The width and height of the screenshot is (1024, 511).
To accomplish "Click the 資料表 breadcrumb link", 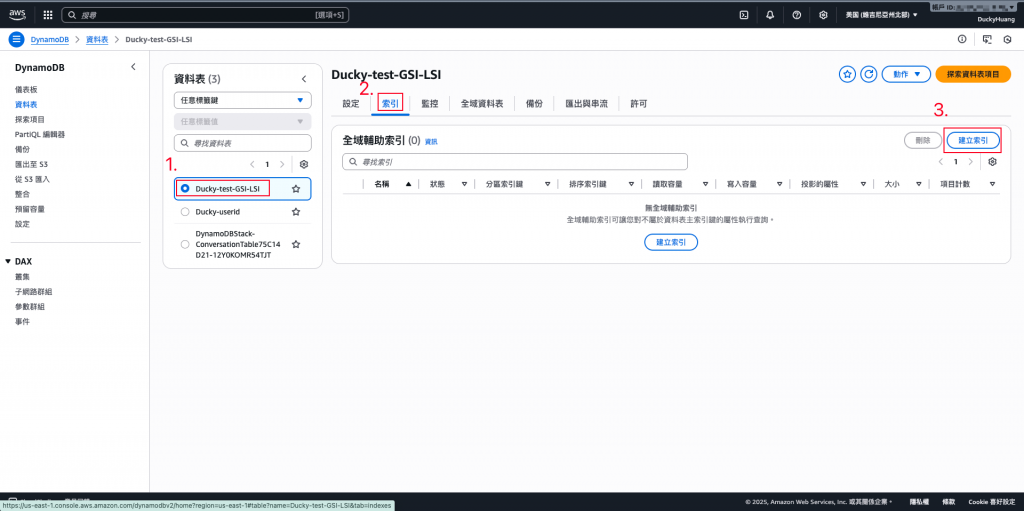I will point(97,39).
